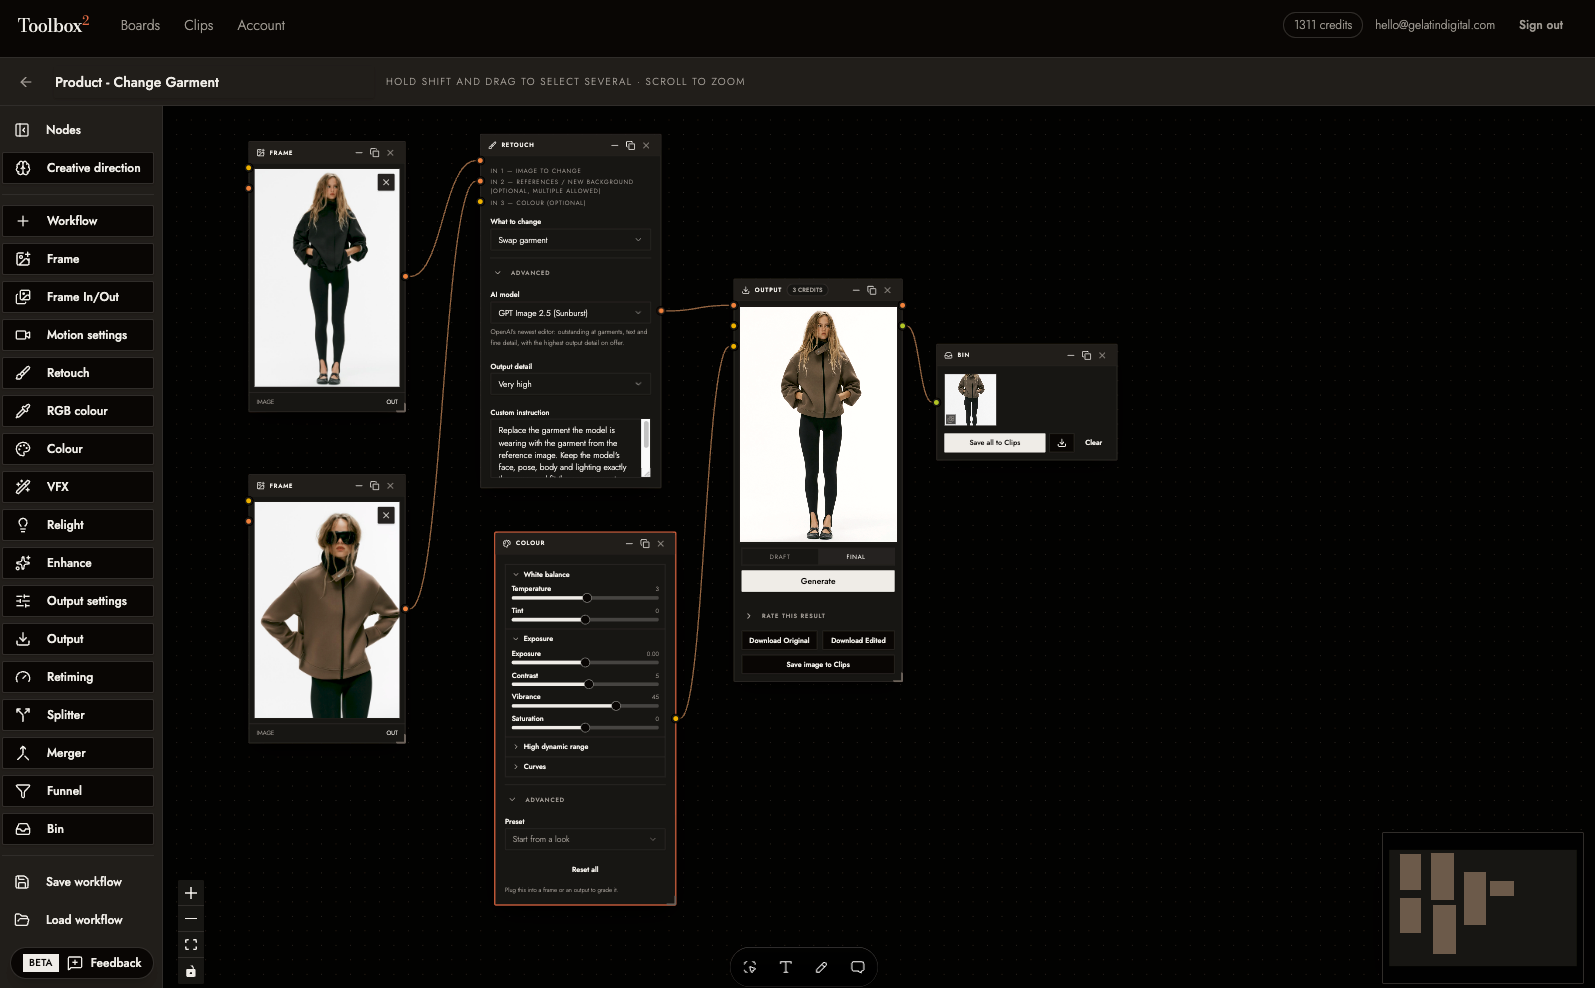Click Download Edited
Image resolution: width=1595 pixels, height=988 pixels.
tap(858, 640)
